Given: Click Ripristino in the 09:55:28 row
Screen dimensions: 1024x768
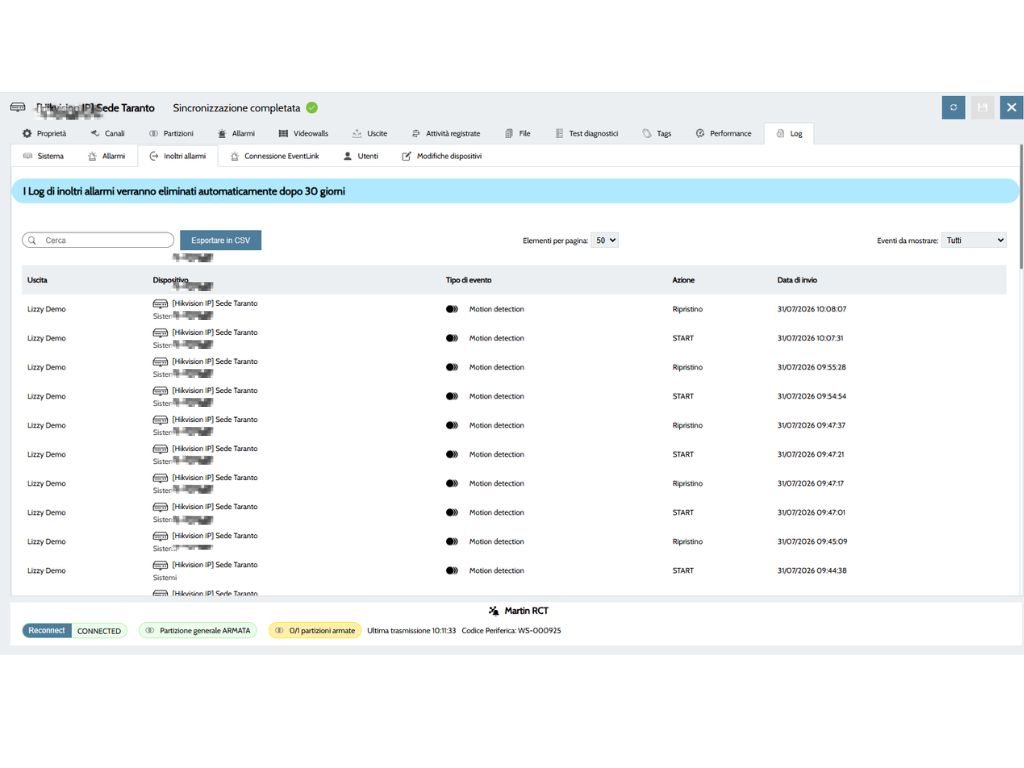Looking at the screenshot, I should [688, 367].
